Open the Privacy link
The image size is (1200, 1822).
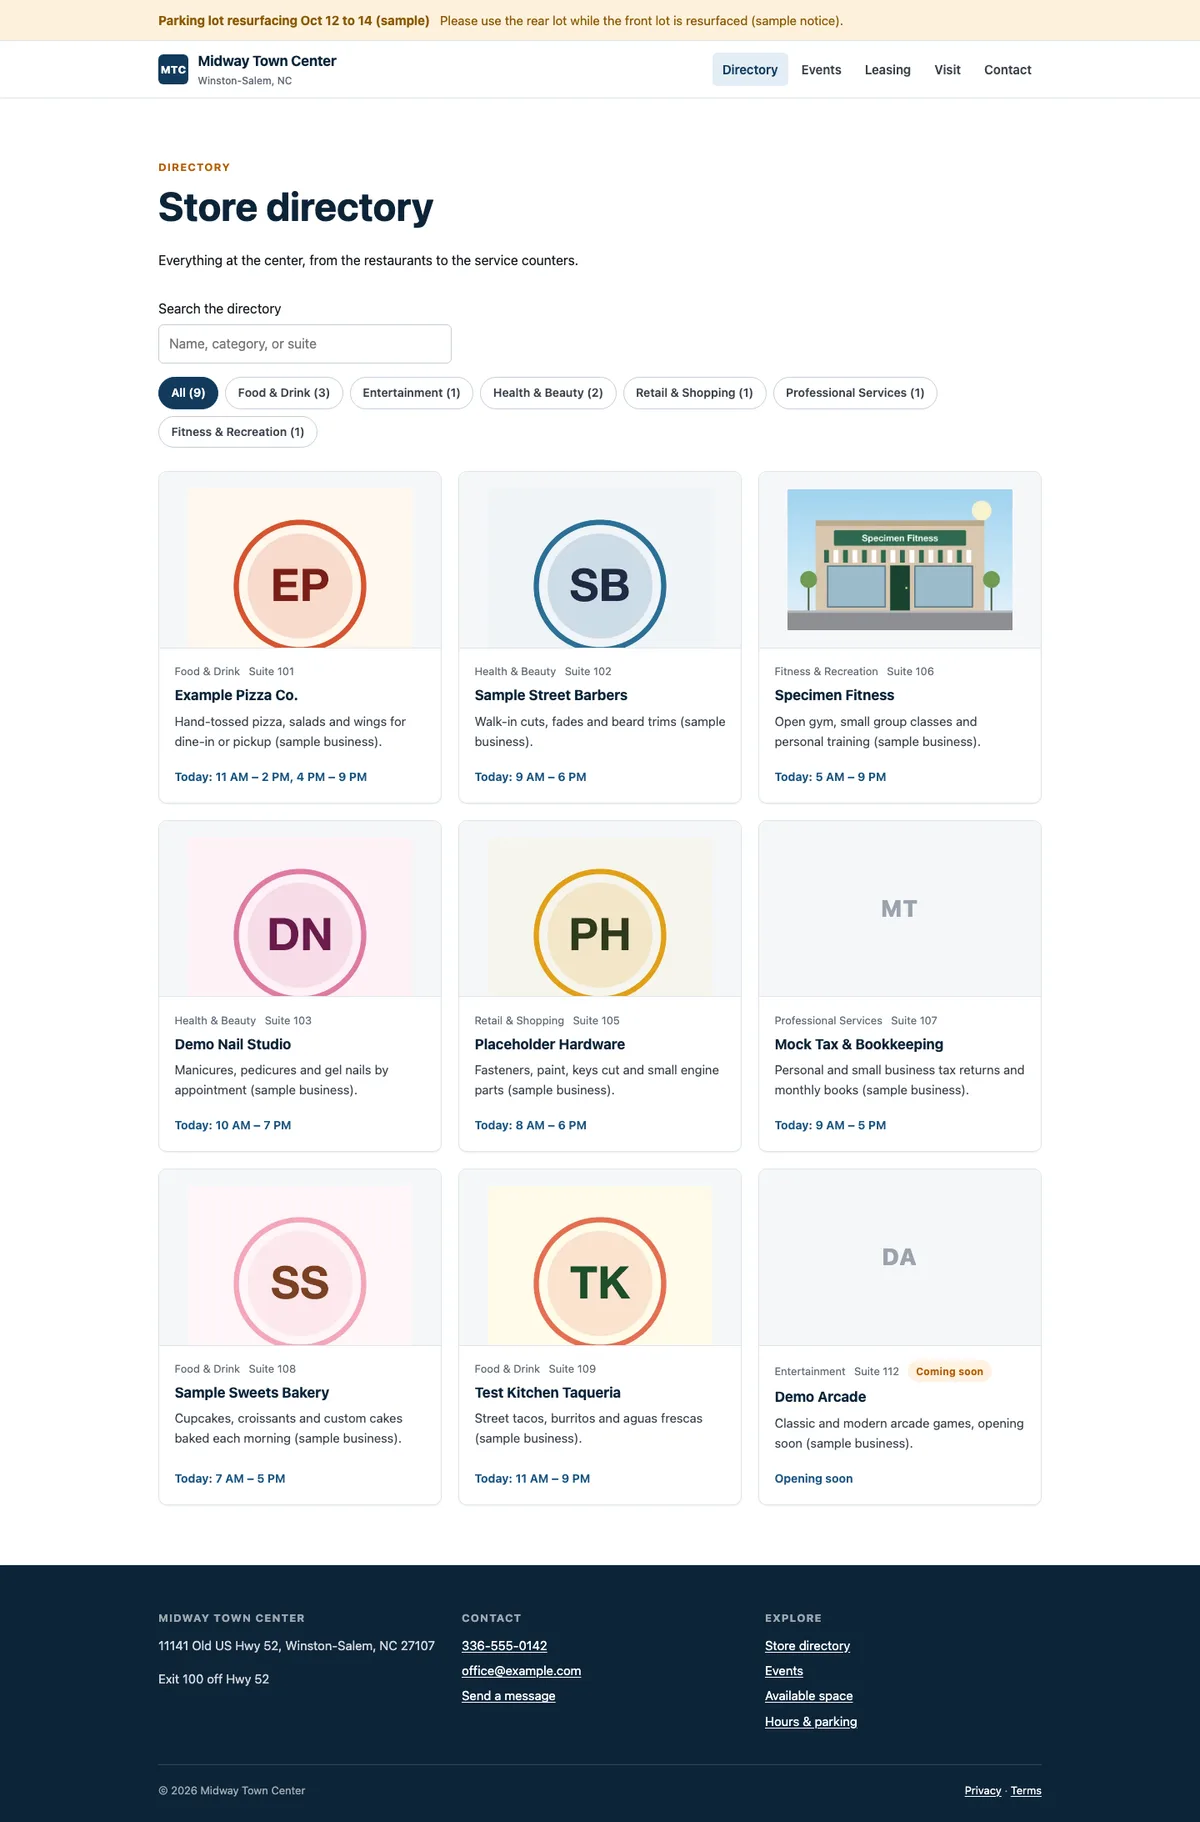pyautogui.click(x=983, y=1791)
